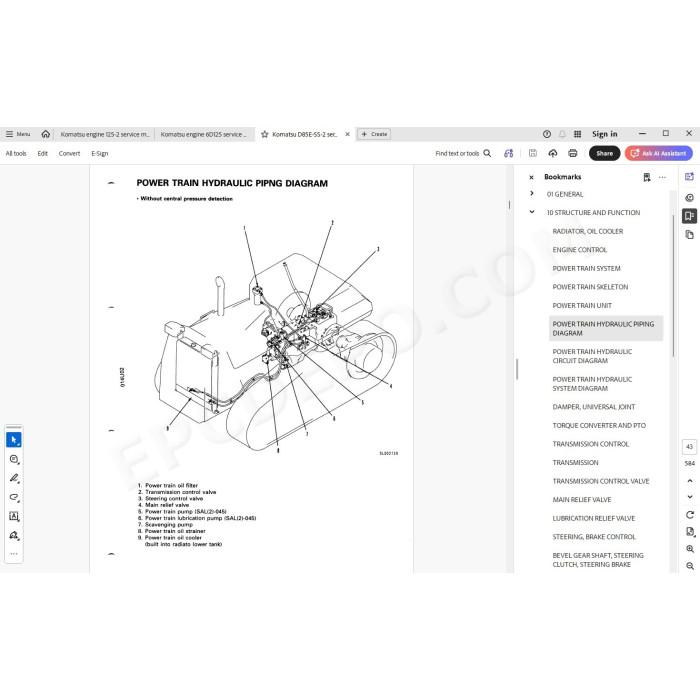Open BEVEL GEAR SHAFT, STEERING CLUTCH bookmark
700x700 pixels.
click(x=598, y=560)
